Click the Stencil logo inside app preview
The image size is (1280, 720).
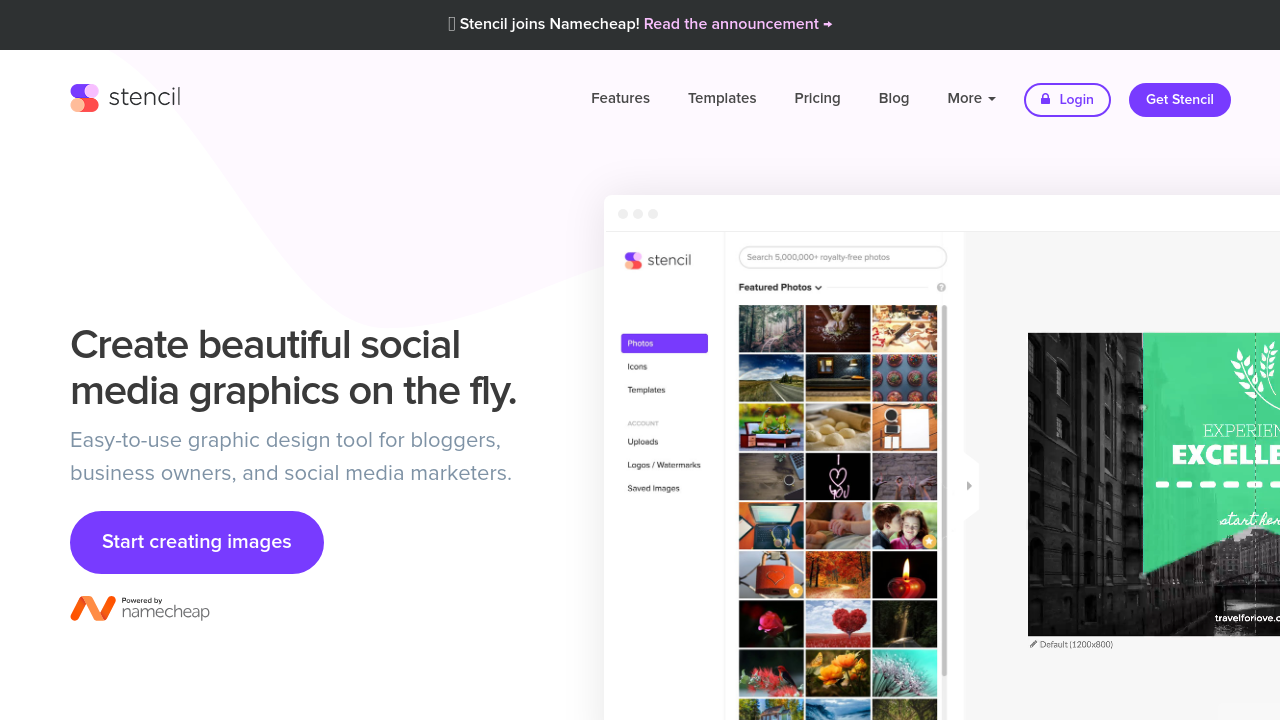point(658,260)
